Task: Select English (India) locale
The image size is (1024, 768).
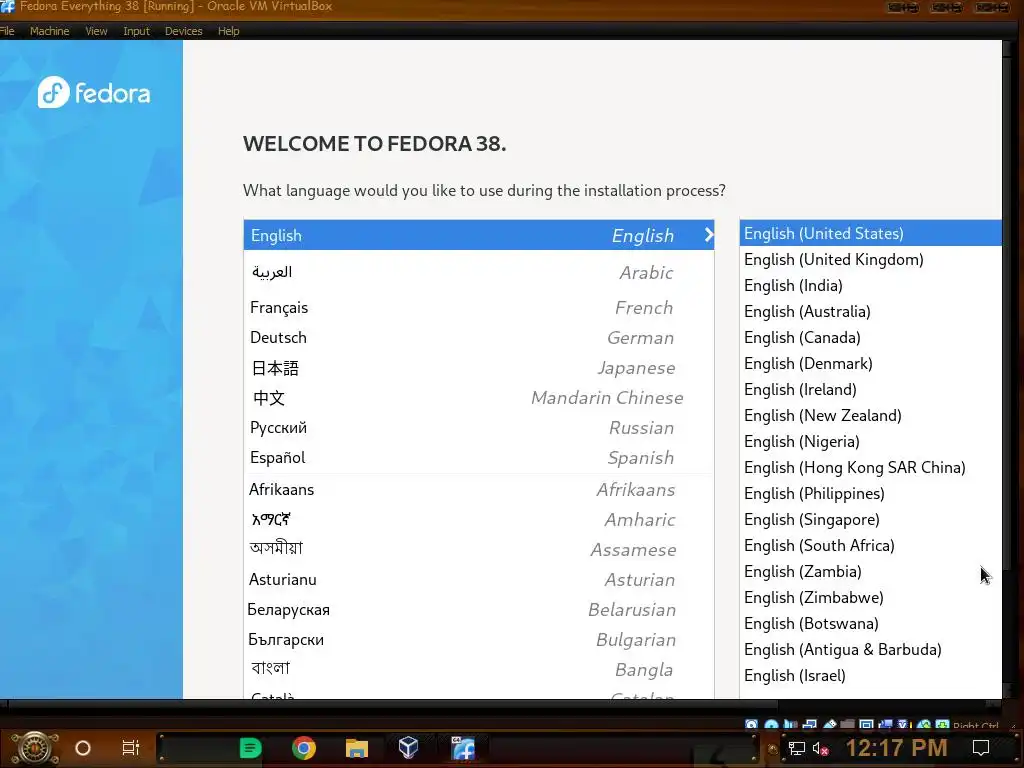Action: (870, 285)
